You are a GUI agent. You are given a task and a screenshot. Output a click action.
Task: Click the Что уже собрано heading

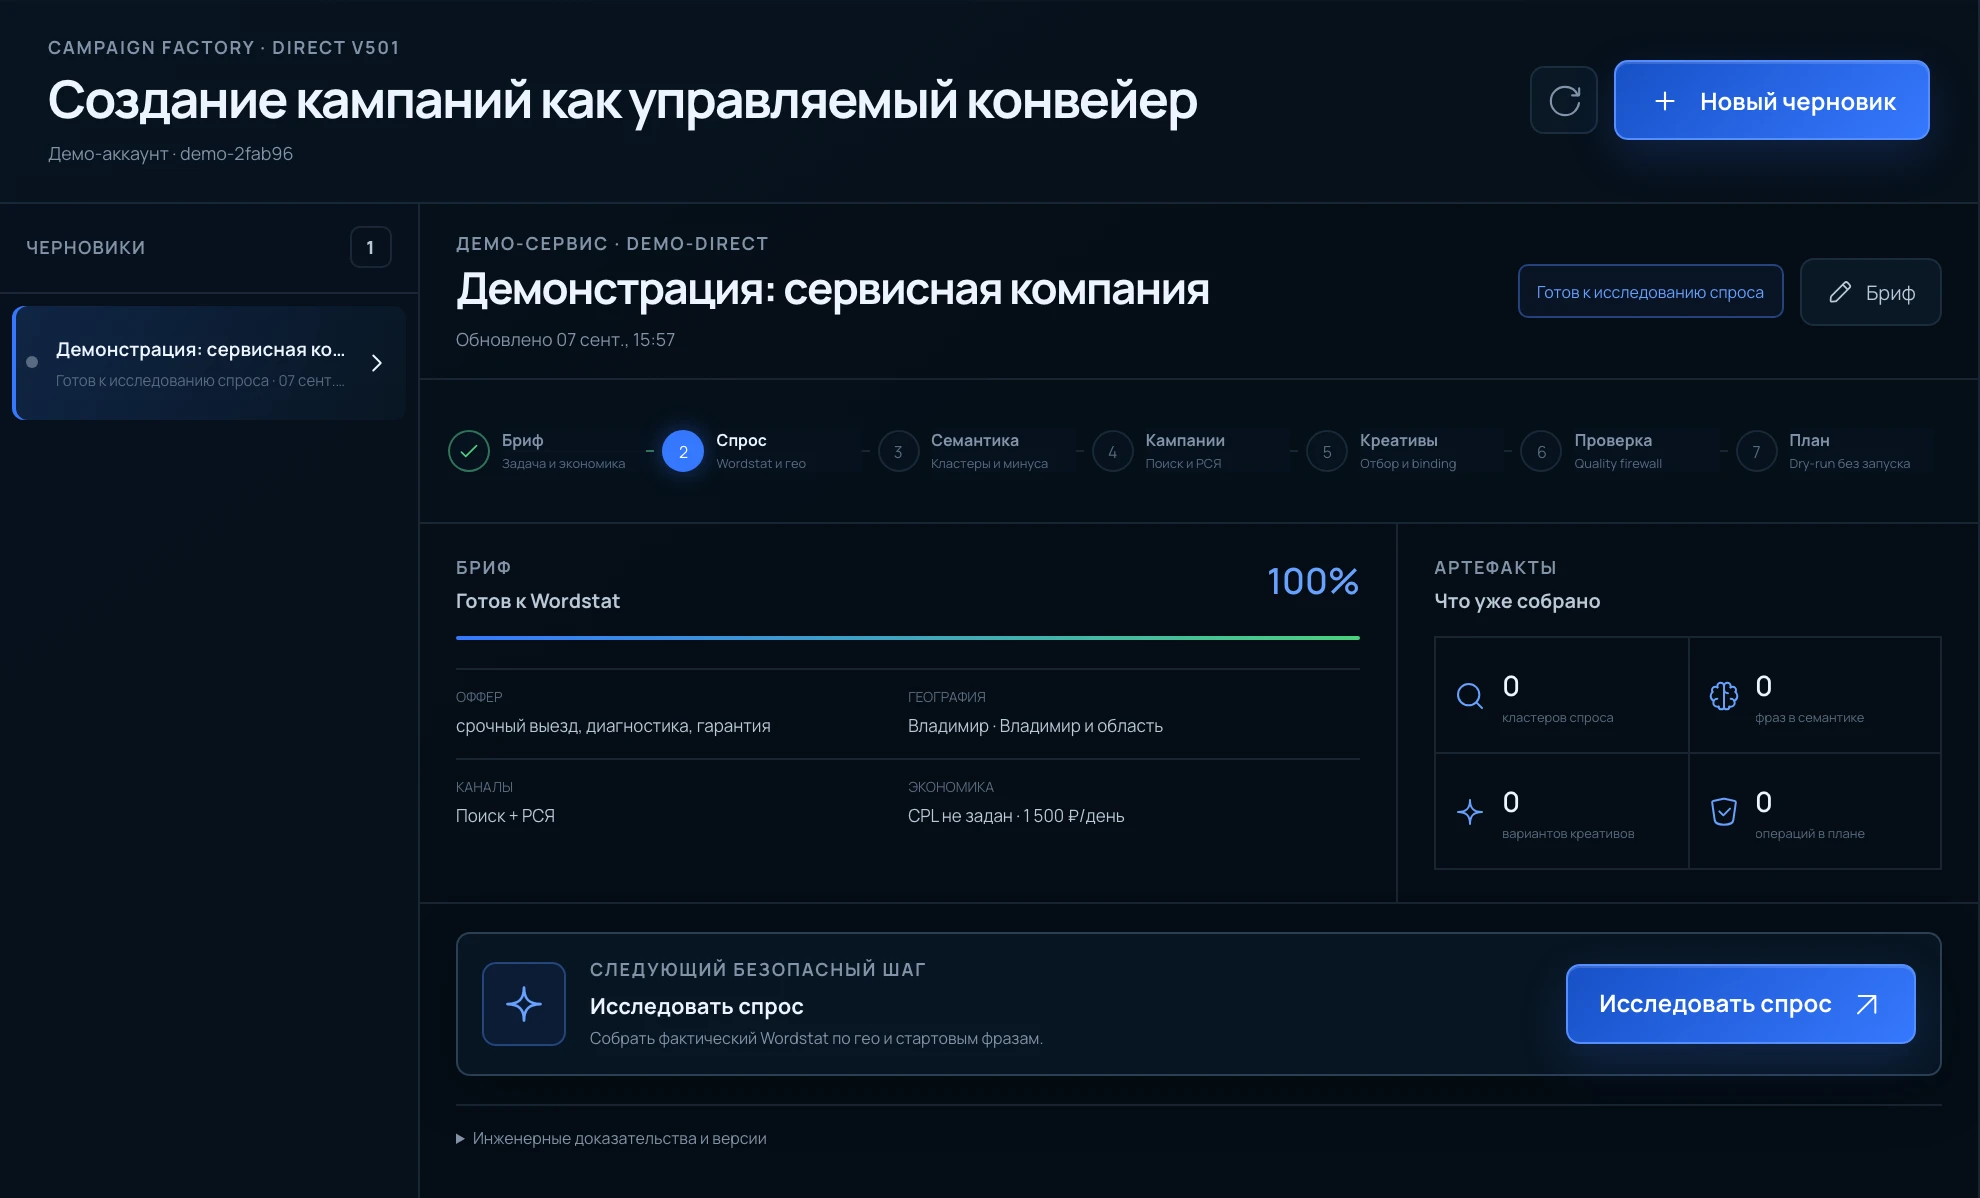tap(1517, 601)
